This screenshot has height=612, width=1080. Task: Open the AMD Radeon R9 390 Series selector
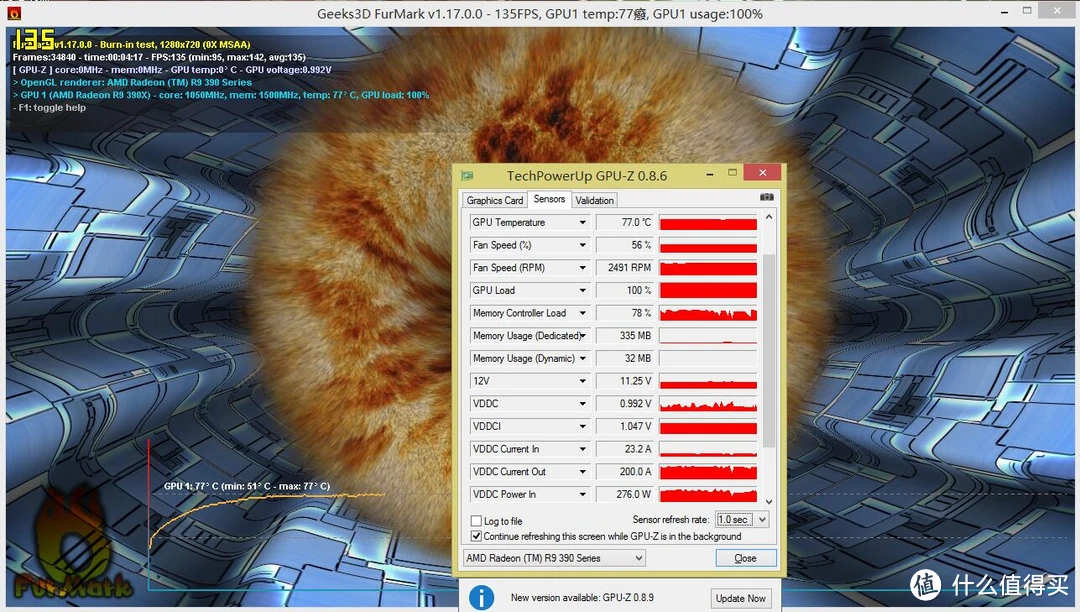point(554,558)
